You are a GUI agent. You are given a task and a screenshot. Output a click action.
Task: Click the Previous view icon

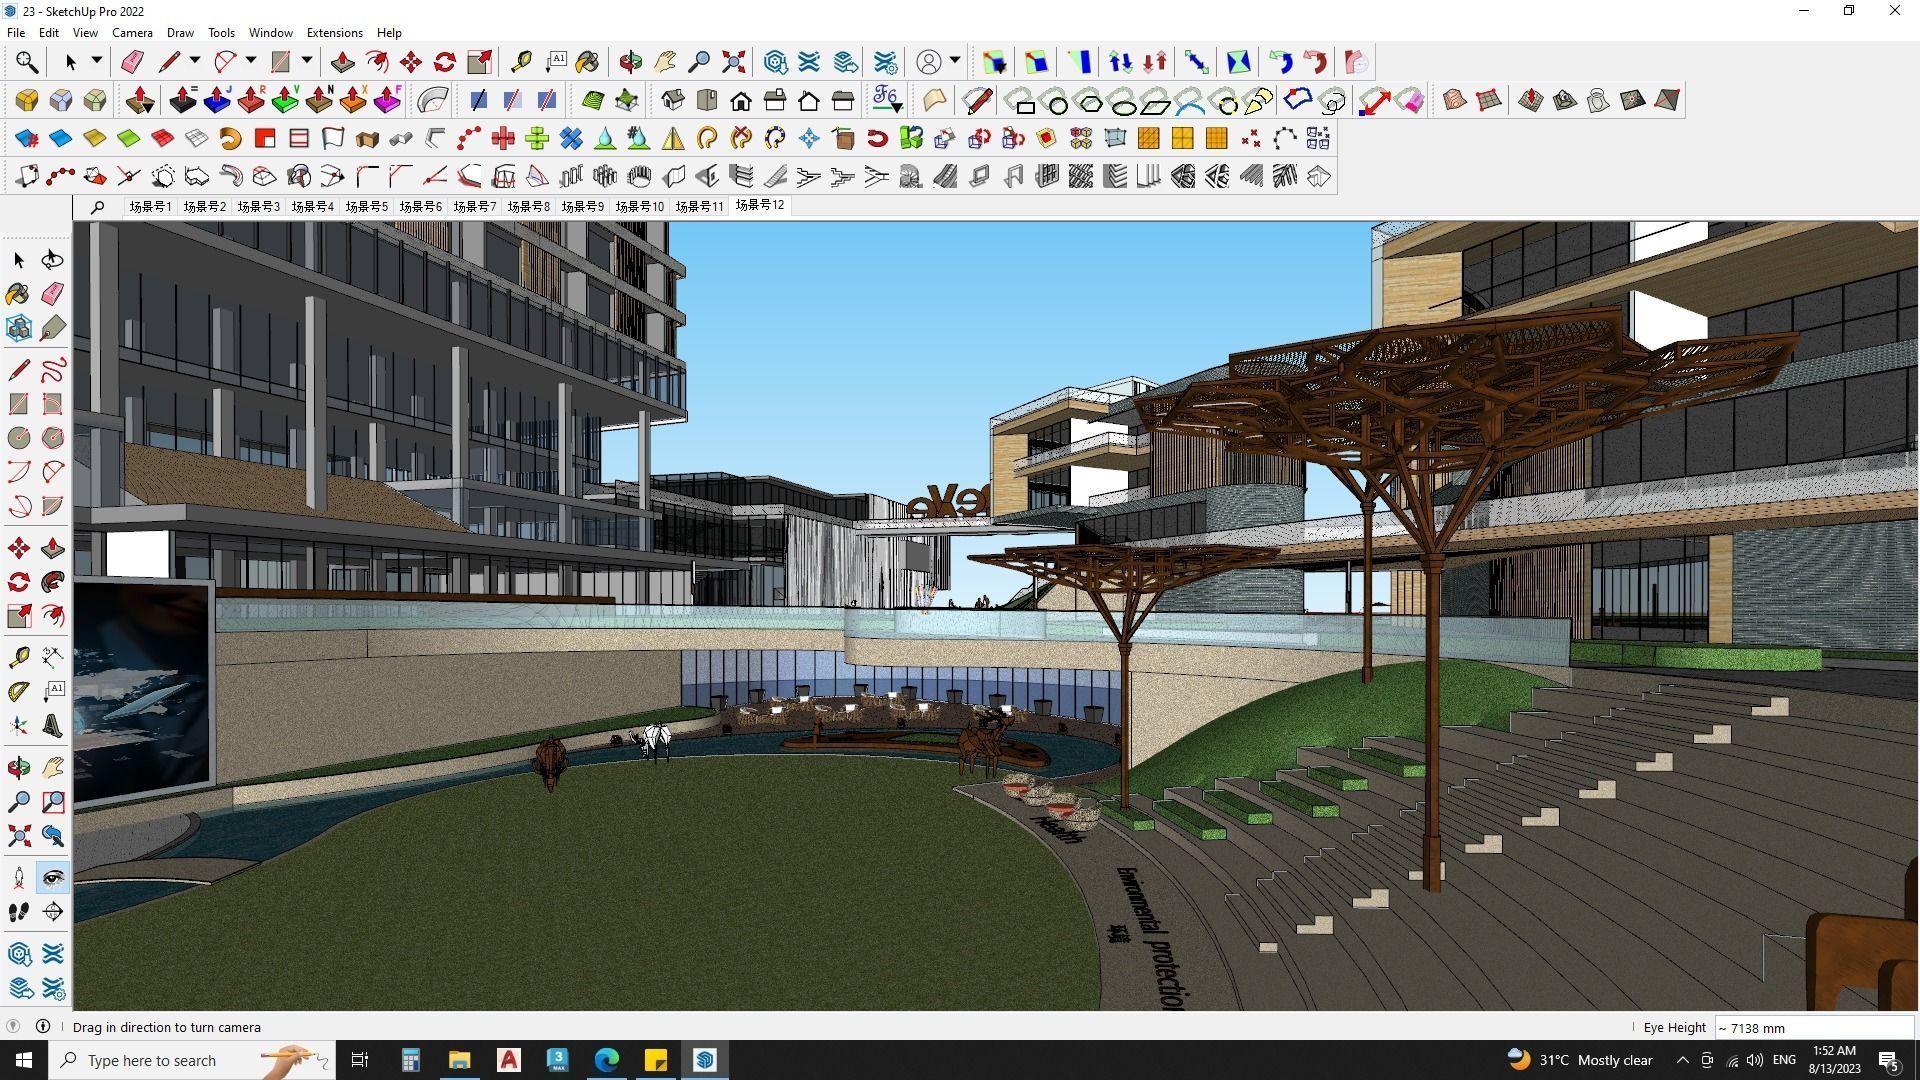point(53,836)
